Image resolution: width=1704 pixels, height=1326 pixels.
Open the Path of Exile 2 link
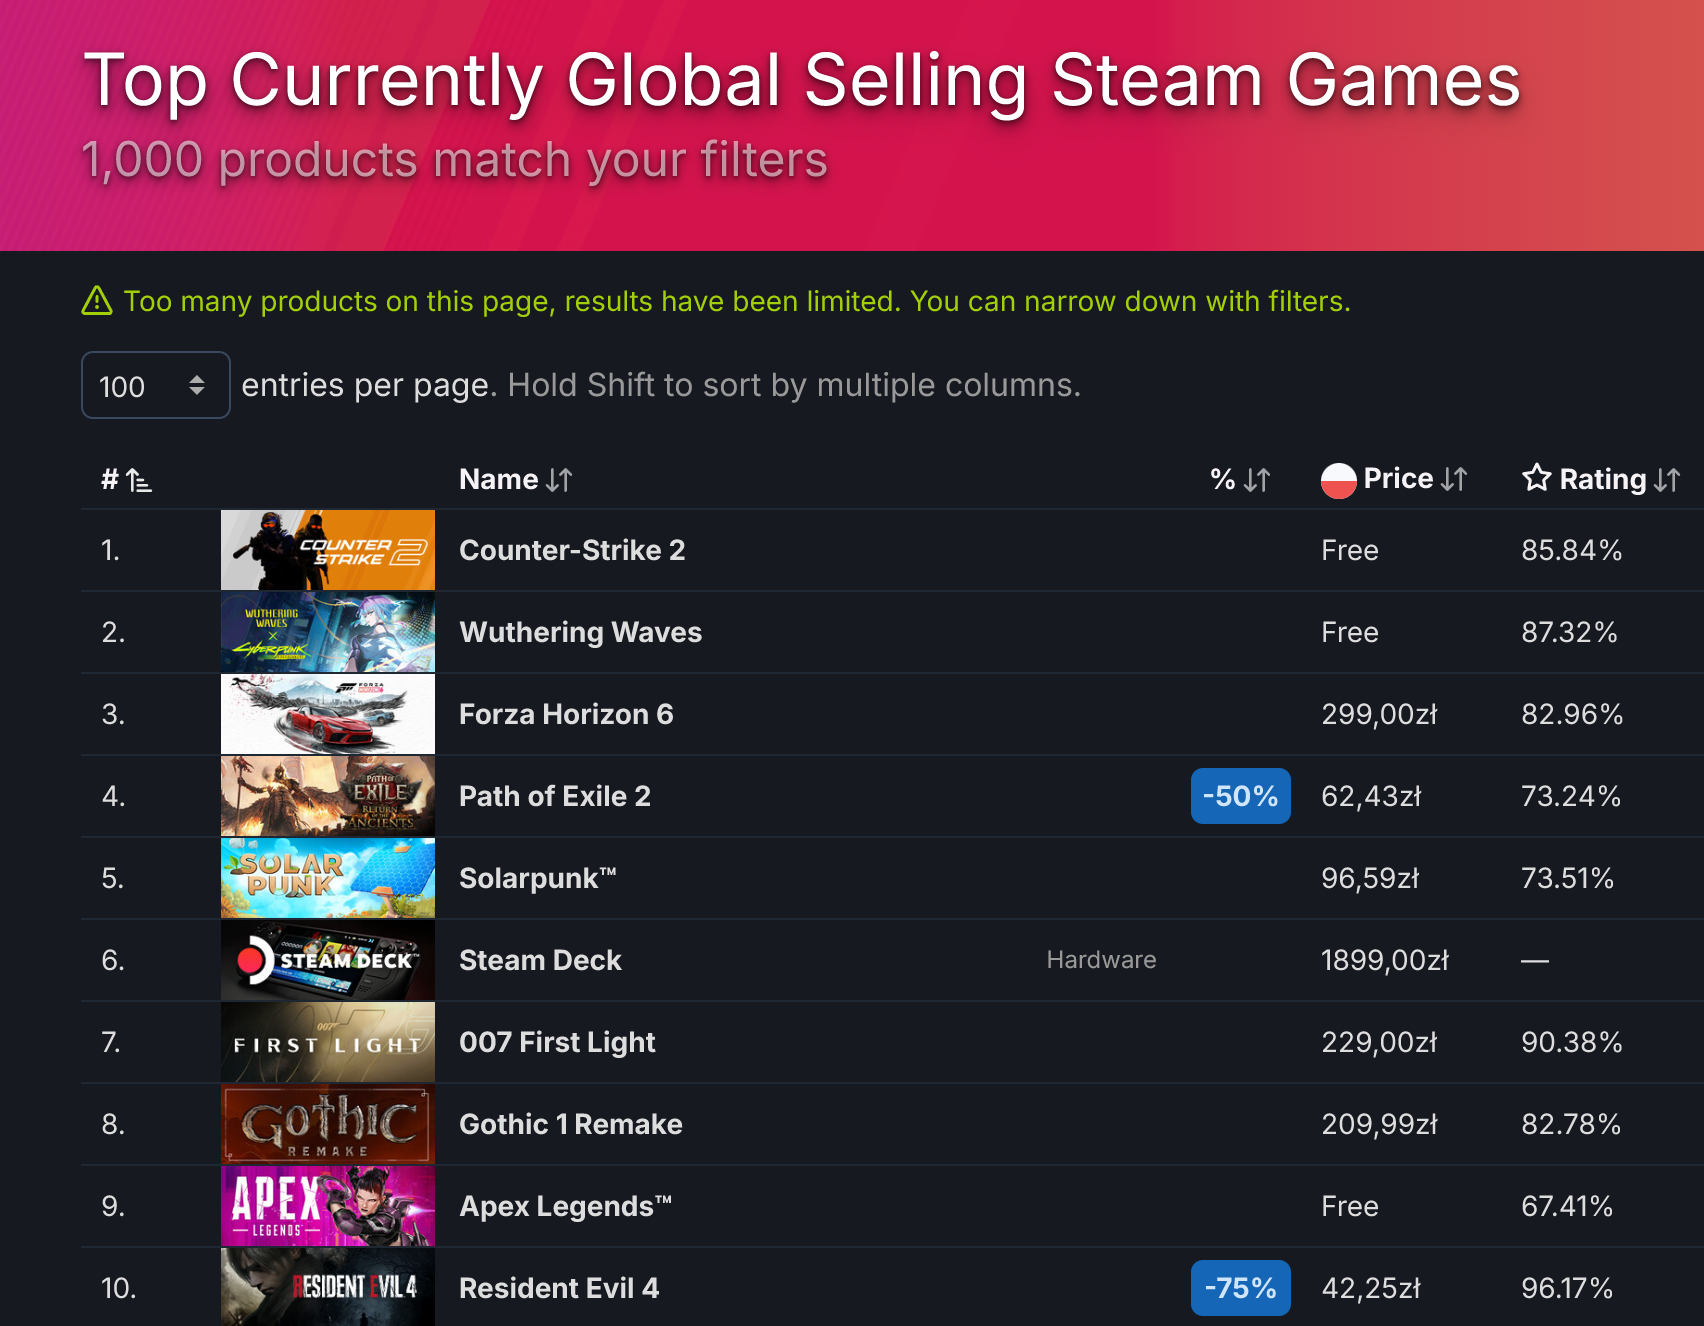[x=555, y=796]
